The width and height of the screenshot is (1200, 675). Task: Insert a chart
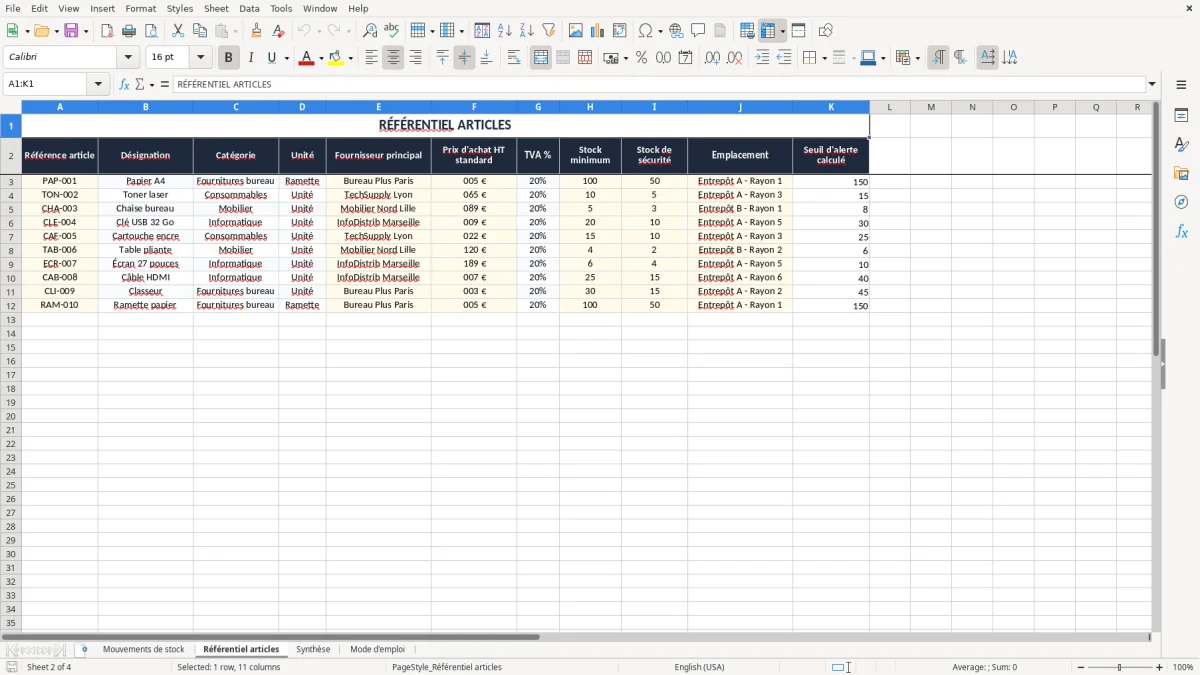tap(598, 31)
